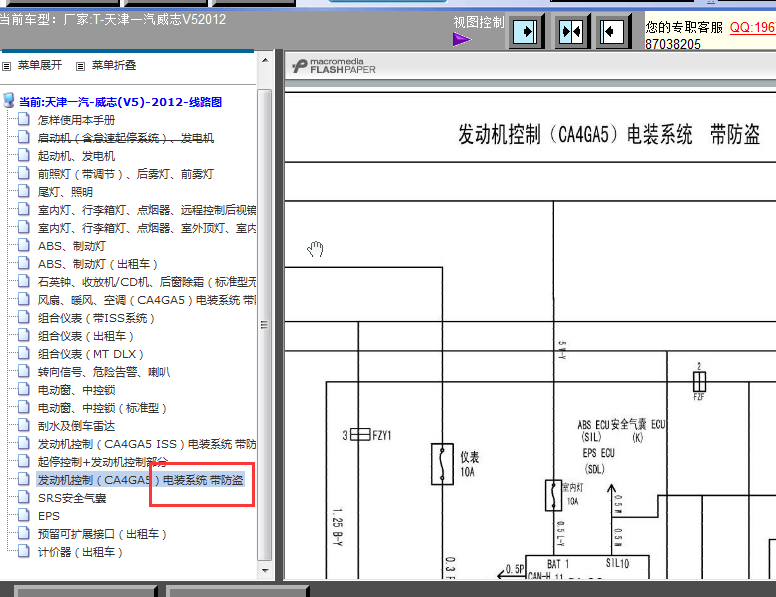Click the 菜单展开 expand-menu icon
The height and width of the screenshot is (597, 776).
(x=6, y=66)
